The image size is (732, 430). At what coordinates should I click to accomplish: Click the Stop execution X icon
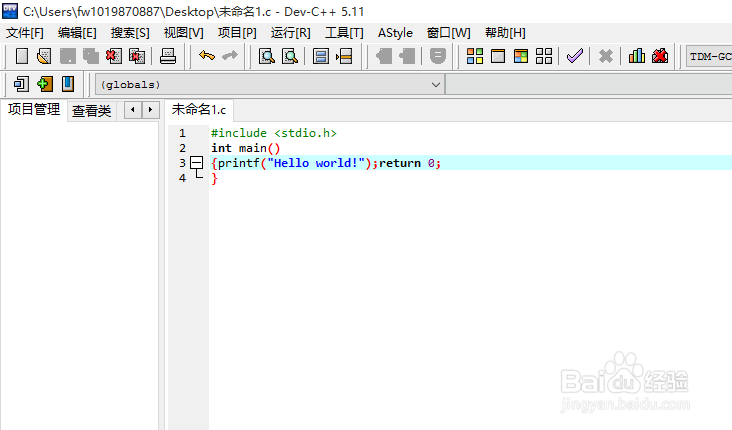coord(605,56)
